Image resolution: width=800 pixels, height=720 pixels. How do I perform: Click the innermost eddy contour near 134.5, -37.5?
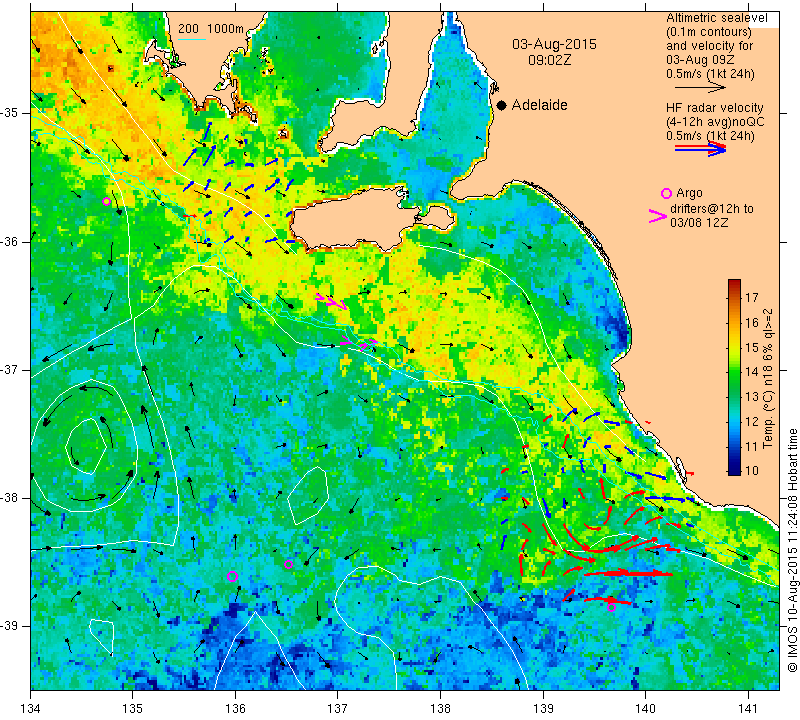pyautogui.click(x=86, y=446)
